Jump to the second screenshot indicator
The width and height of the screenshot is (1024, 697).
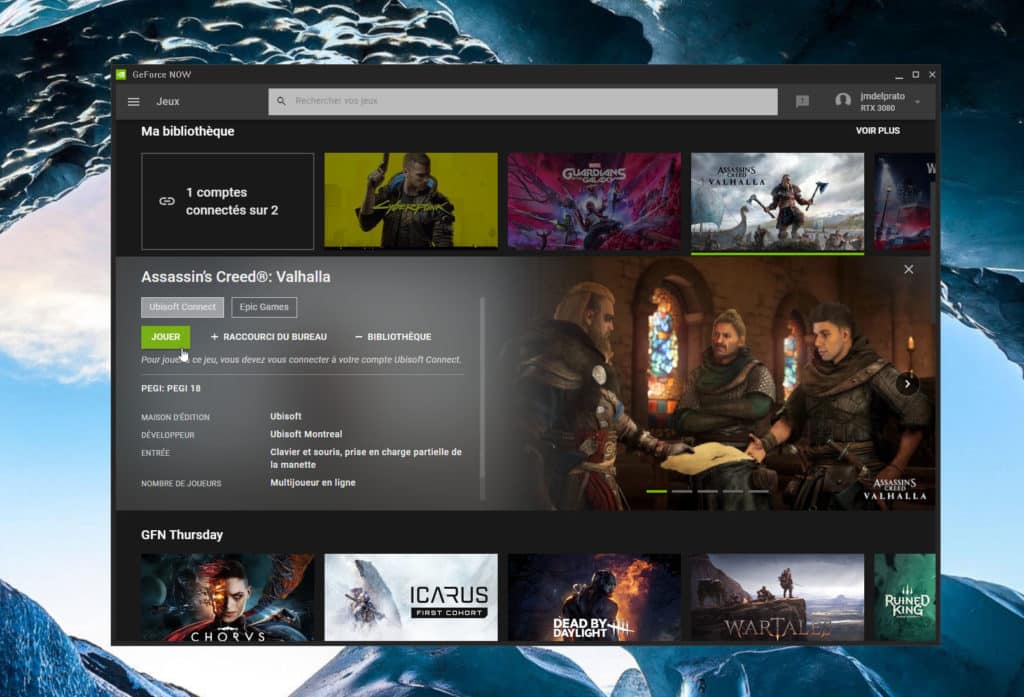(682, 491)
